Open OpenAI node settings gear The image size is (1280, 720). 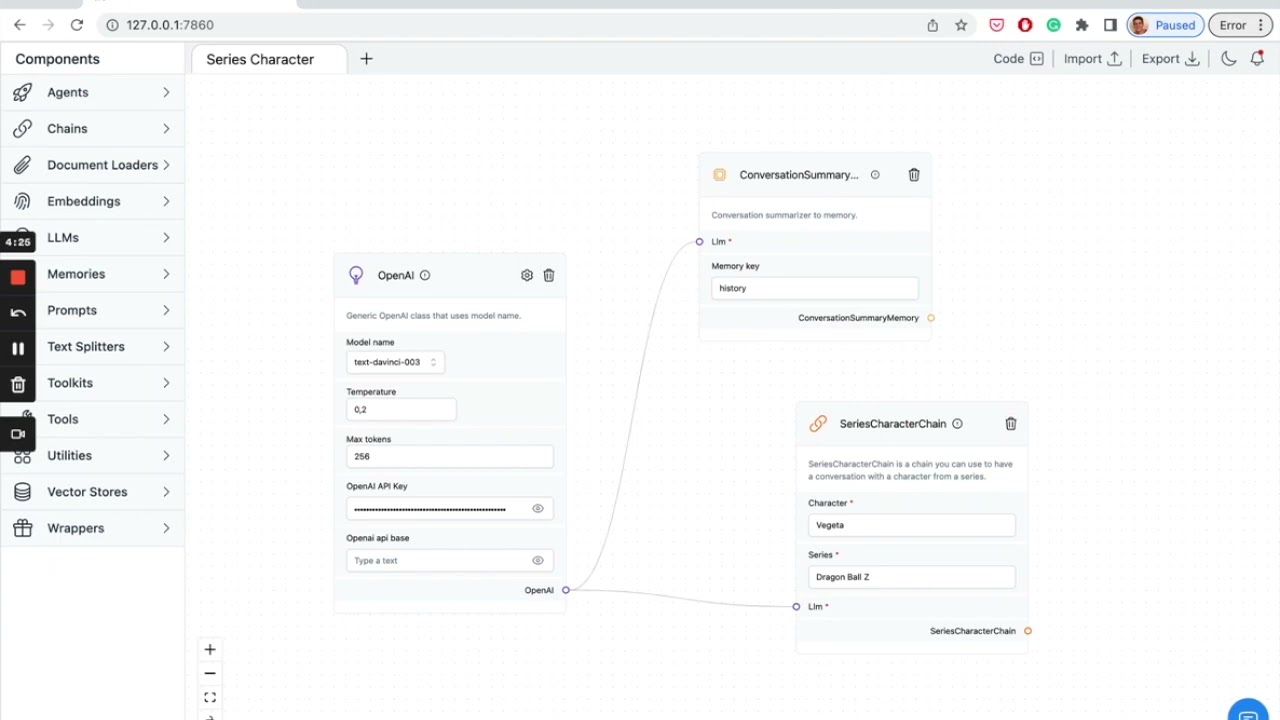click(x=527, y=275)
